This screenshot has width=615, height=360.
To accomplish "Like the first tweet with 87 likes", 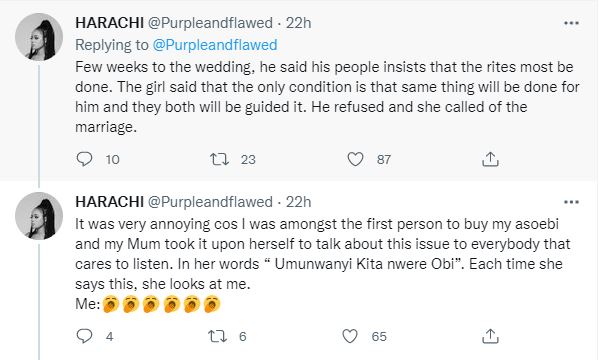I will pyautogui.click(x=355, y=159).
